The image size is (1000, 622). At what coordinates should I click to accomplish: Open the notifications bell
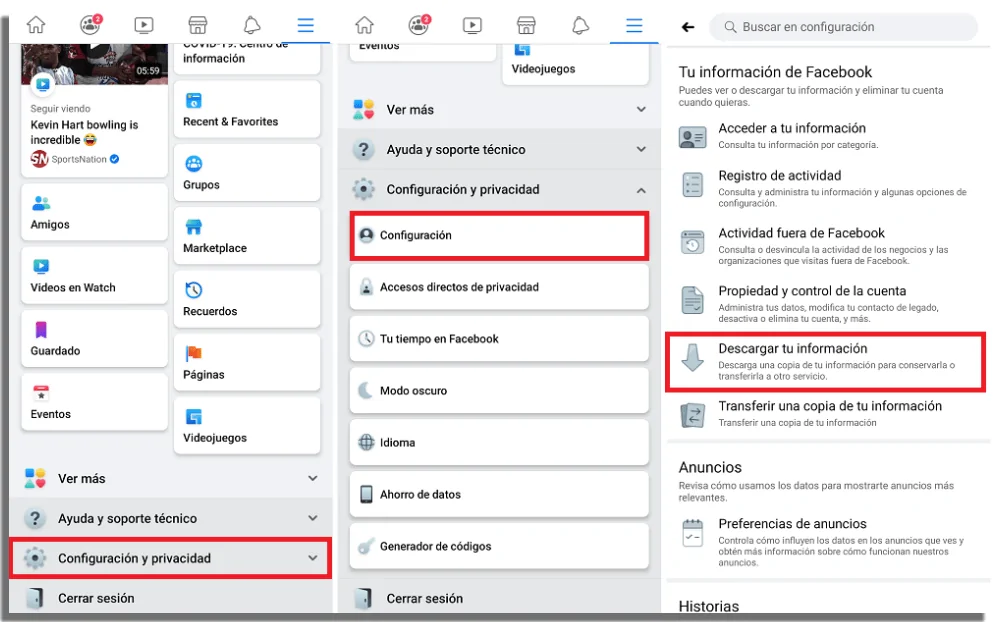click(253, 25)
